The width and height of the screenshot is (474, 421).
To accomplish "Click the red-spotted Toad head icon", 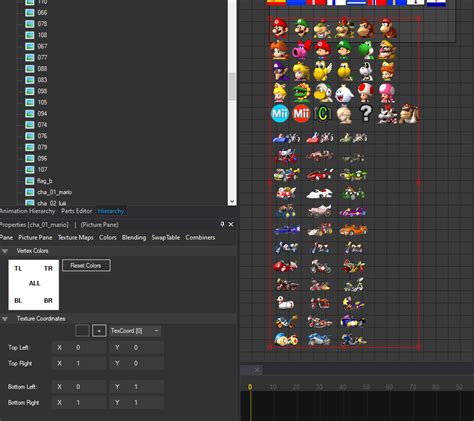I will click(365, 93).
